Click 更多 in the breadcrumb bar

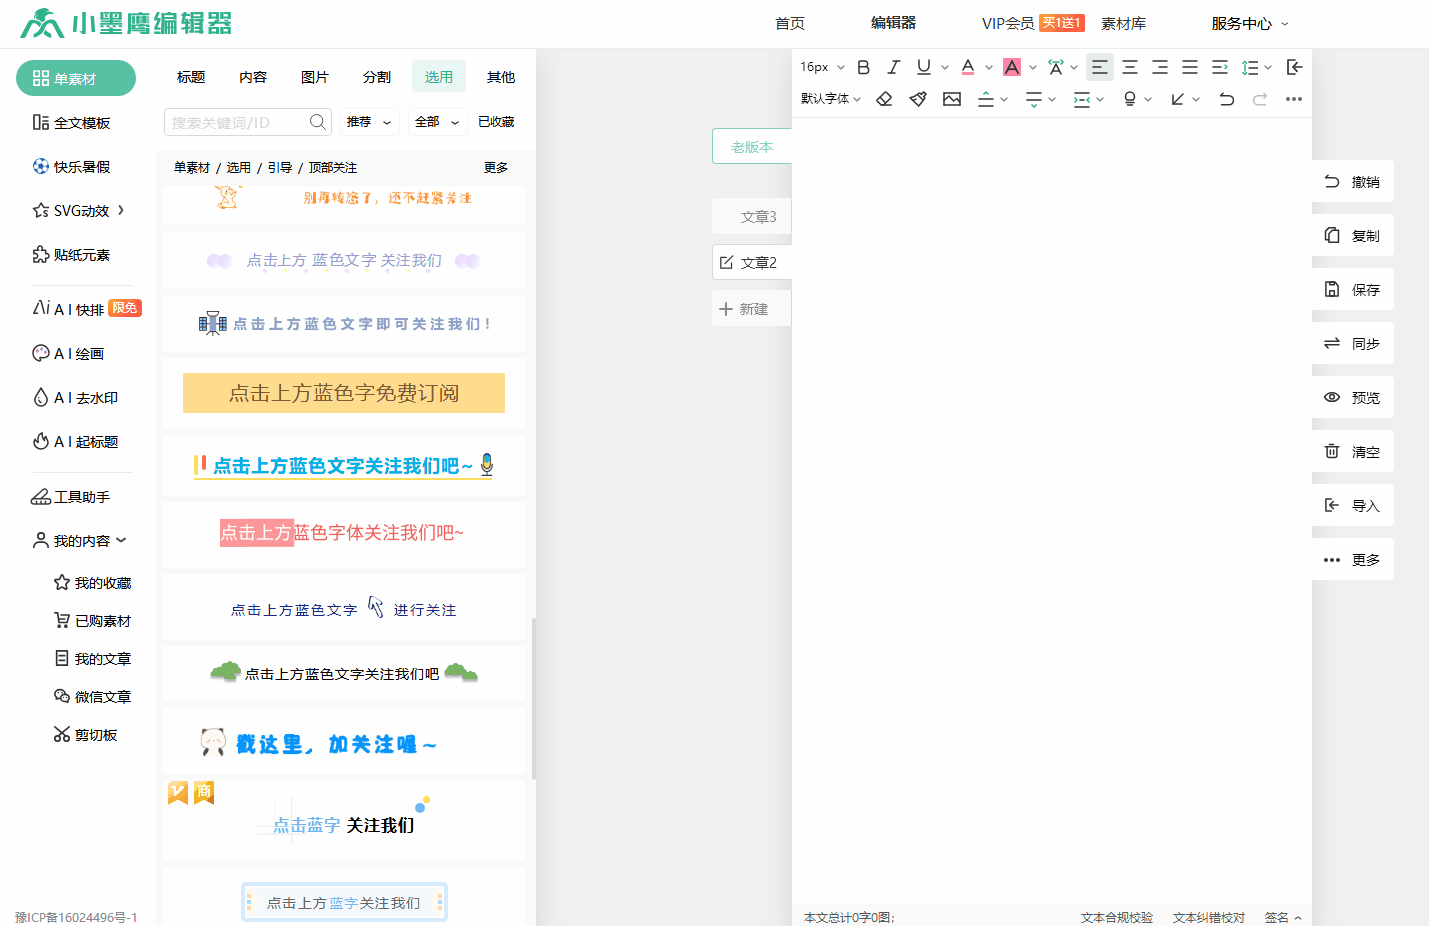point(496,168)
